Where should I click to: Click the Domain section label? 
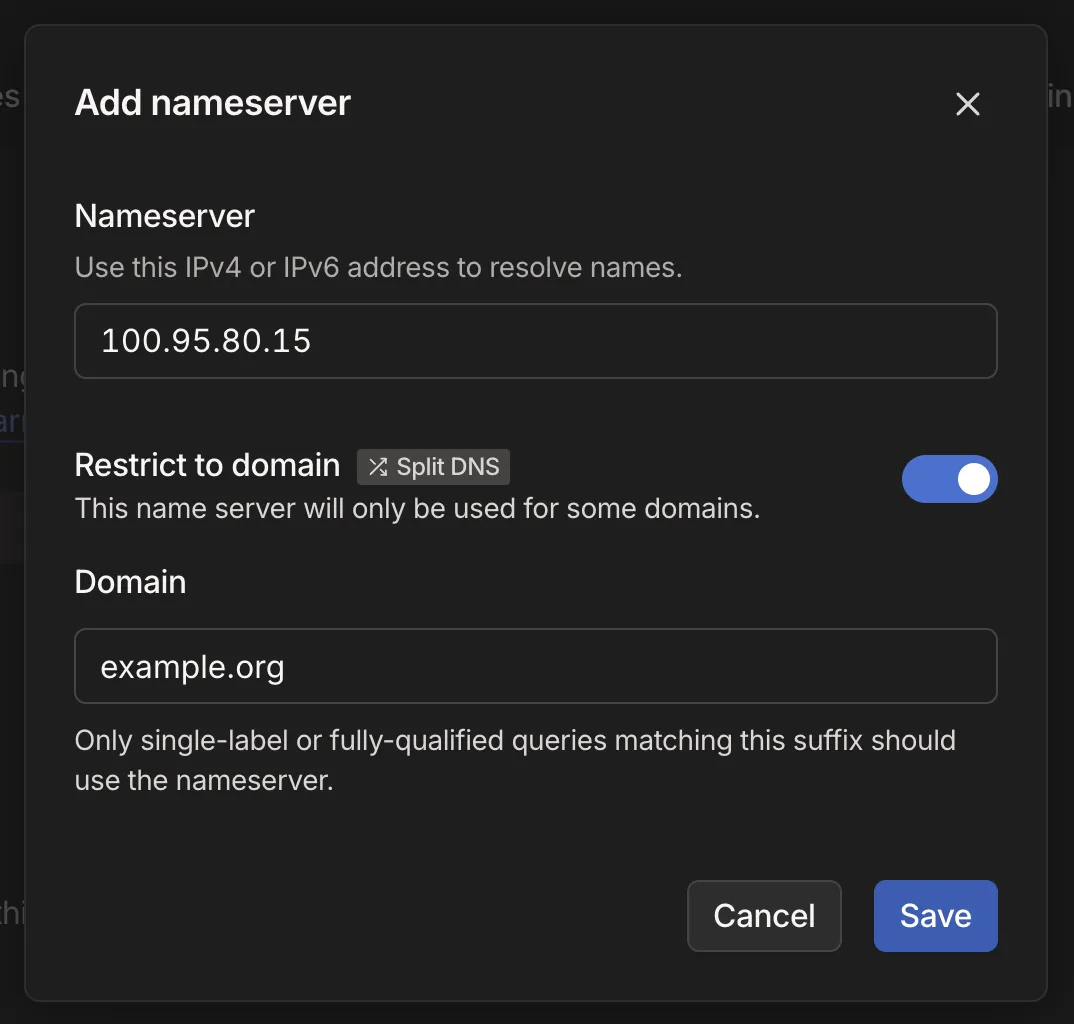(x=130, y=582)
